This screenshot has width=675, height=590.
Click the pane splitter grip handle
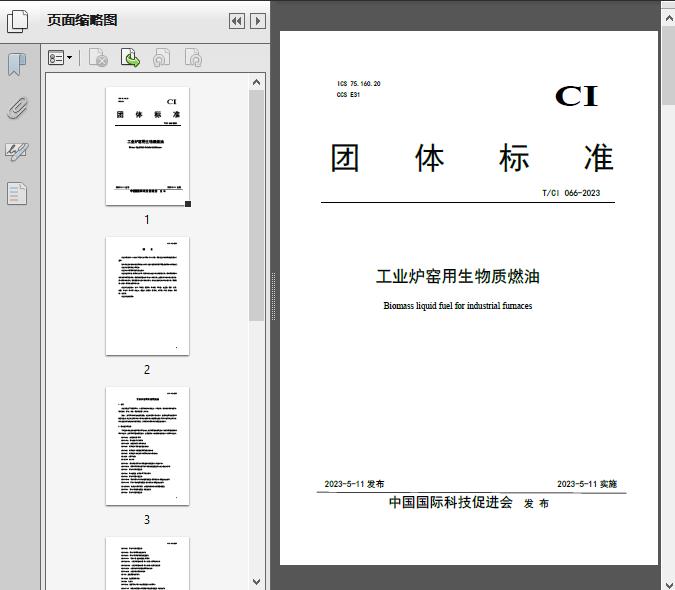point(273,297)
